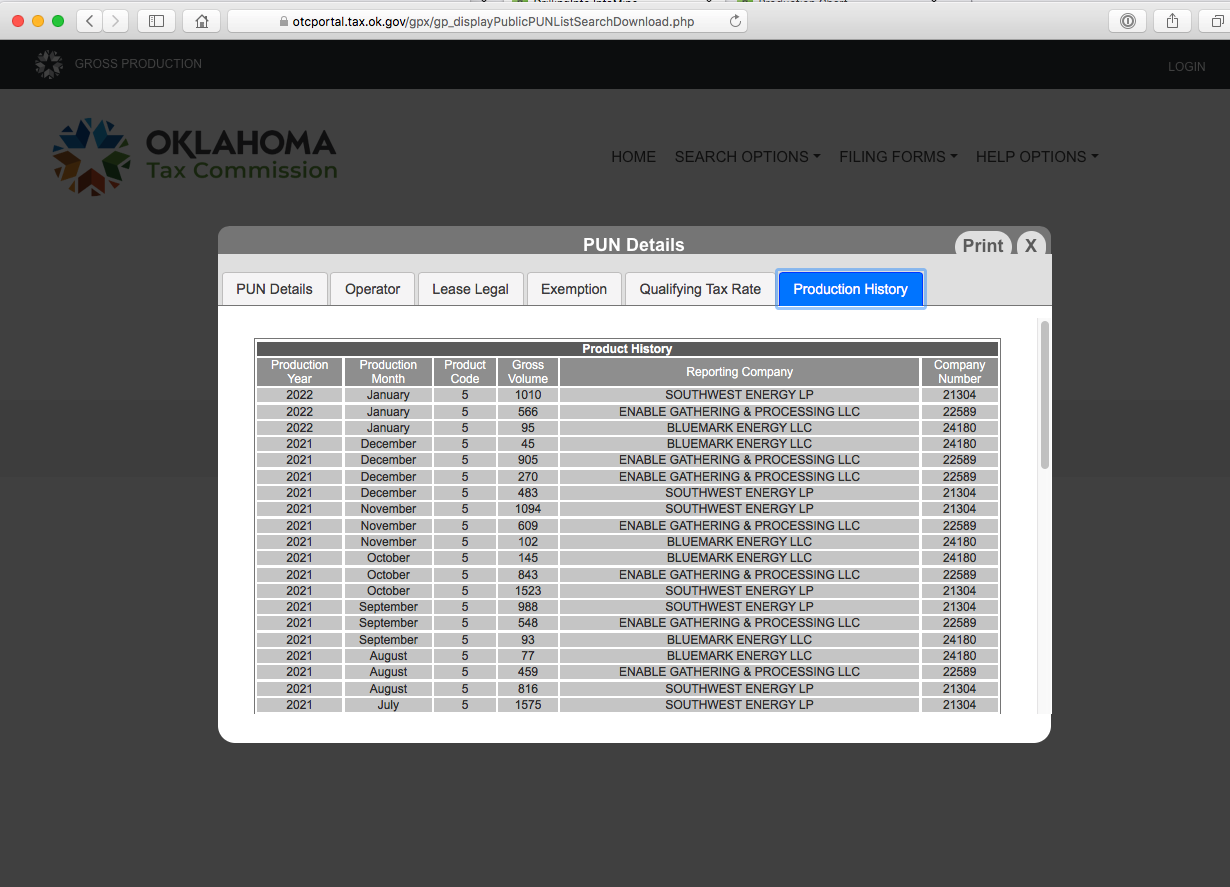Screen dimensions: 1230x887
Task: Click gross volume 905 cell
Action: [x=528, y=460]
